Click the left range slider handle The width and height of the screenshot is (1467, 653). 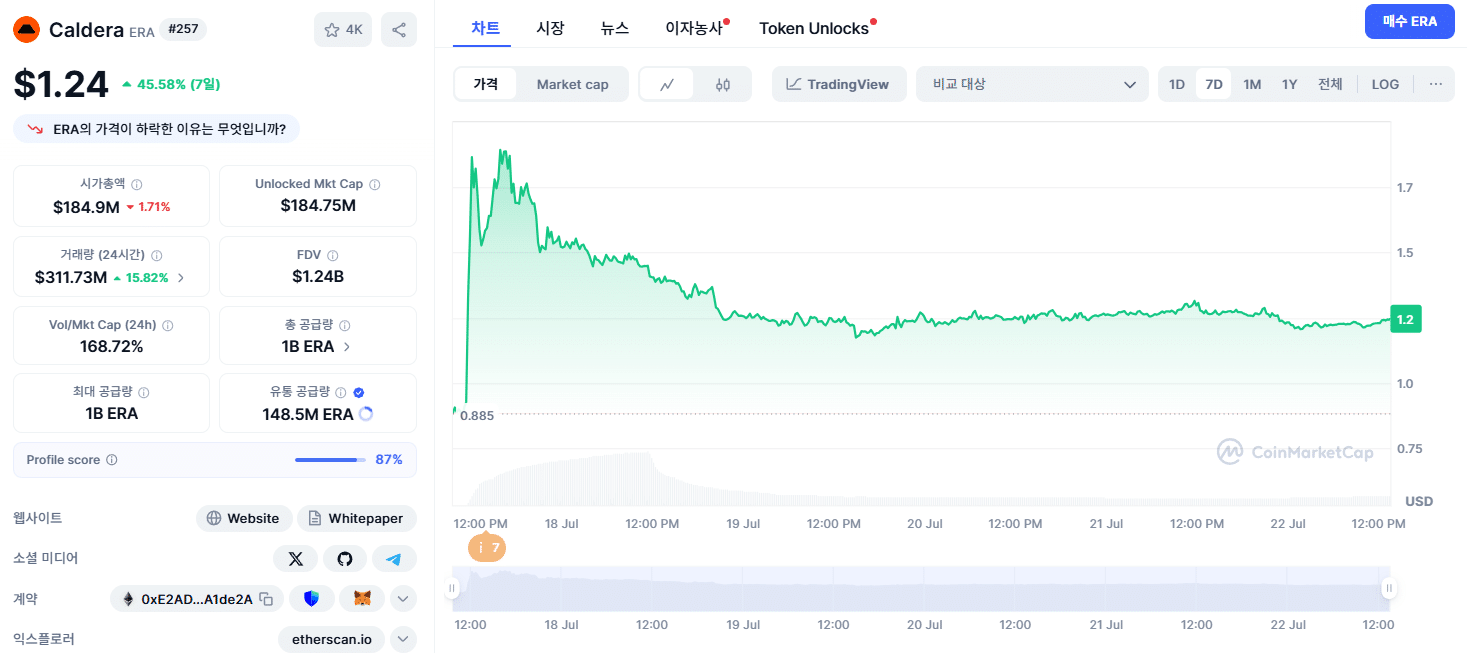click(x=452, y=589)
